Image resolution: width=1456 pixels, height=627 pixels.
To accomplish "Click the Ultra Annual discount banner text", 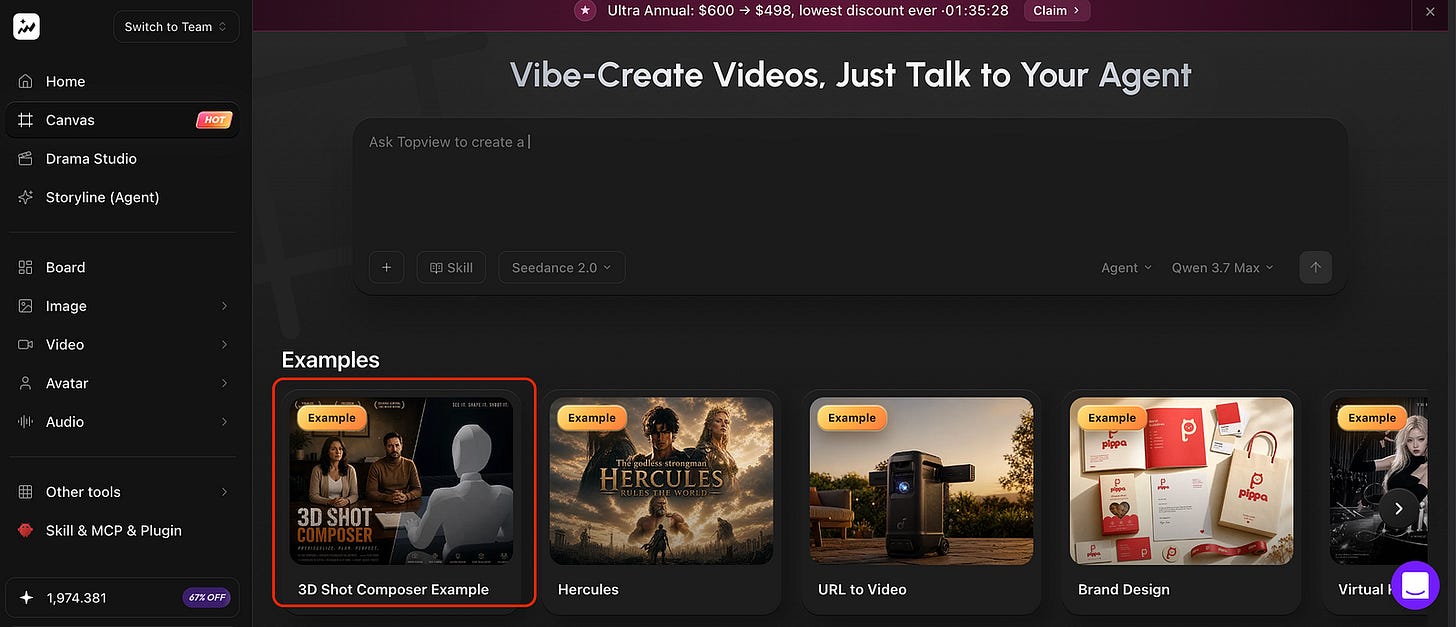I will coord(808,10).
